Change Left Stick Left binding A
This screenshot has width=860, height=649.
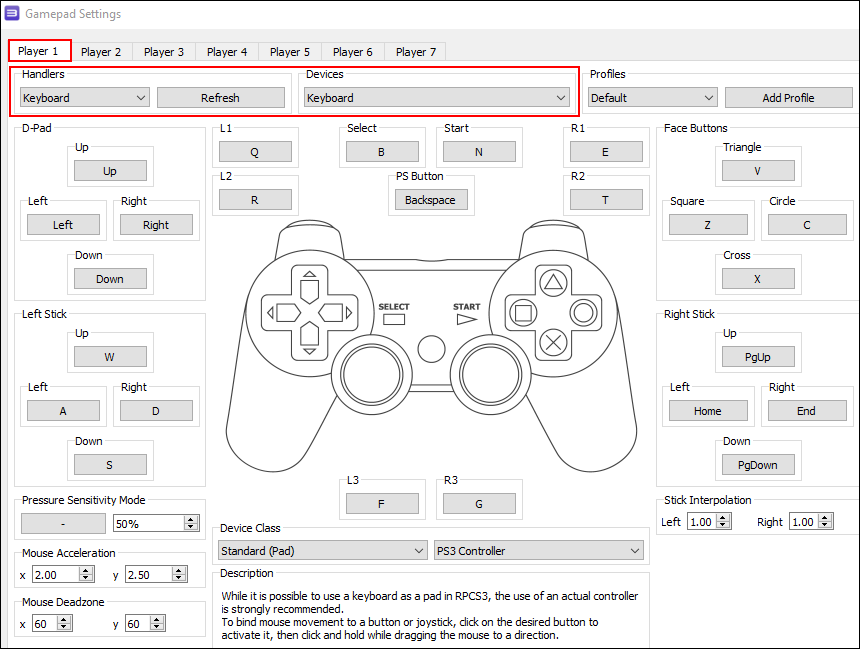click(64, 411)
